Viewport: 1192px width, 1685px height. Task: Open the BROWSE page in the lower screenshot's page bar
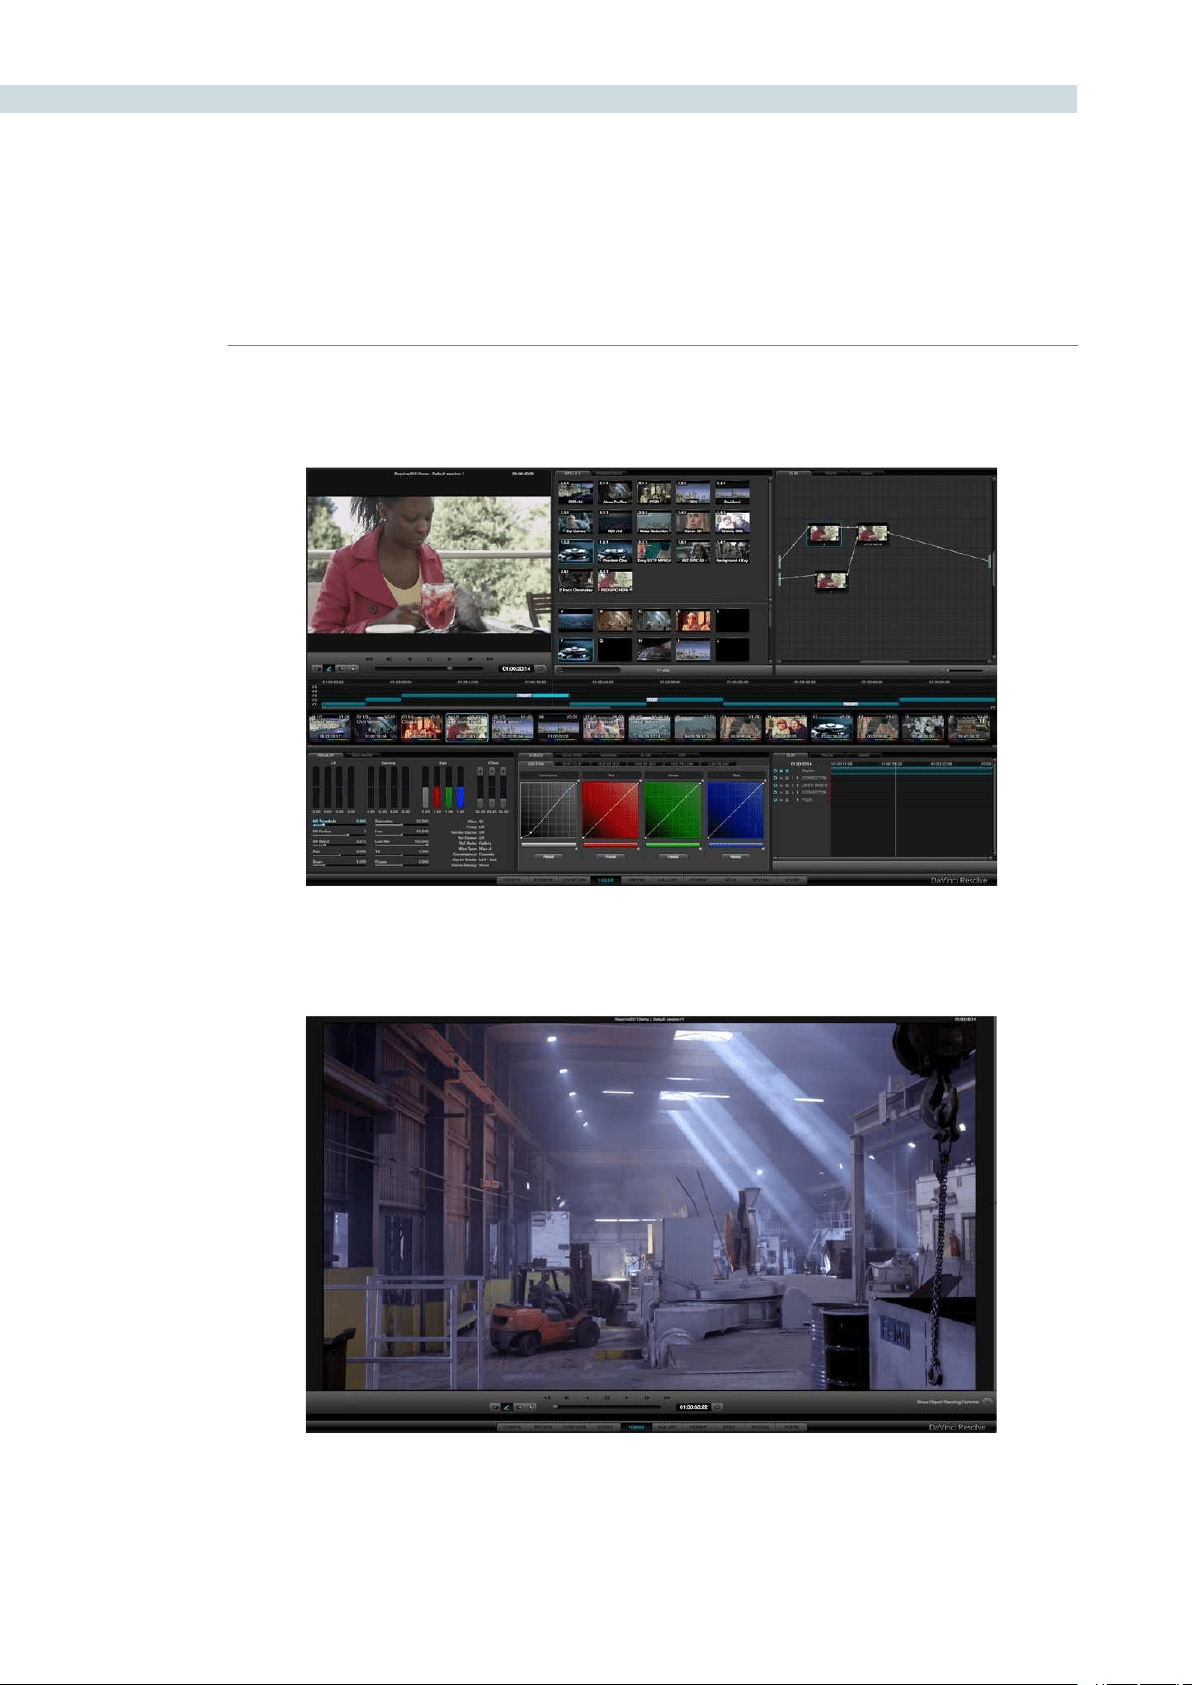pyautogui.click(x=542, y=1427)
